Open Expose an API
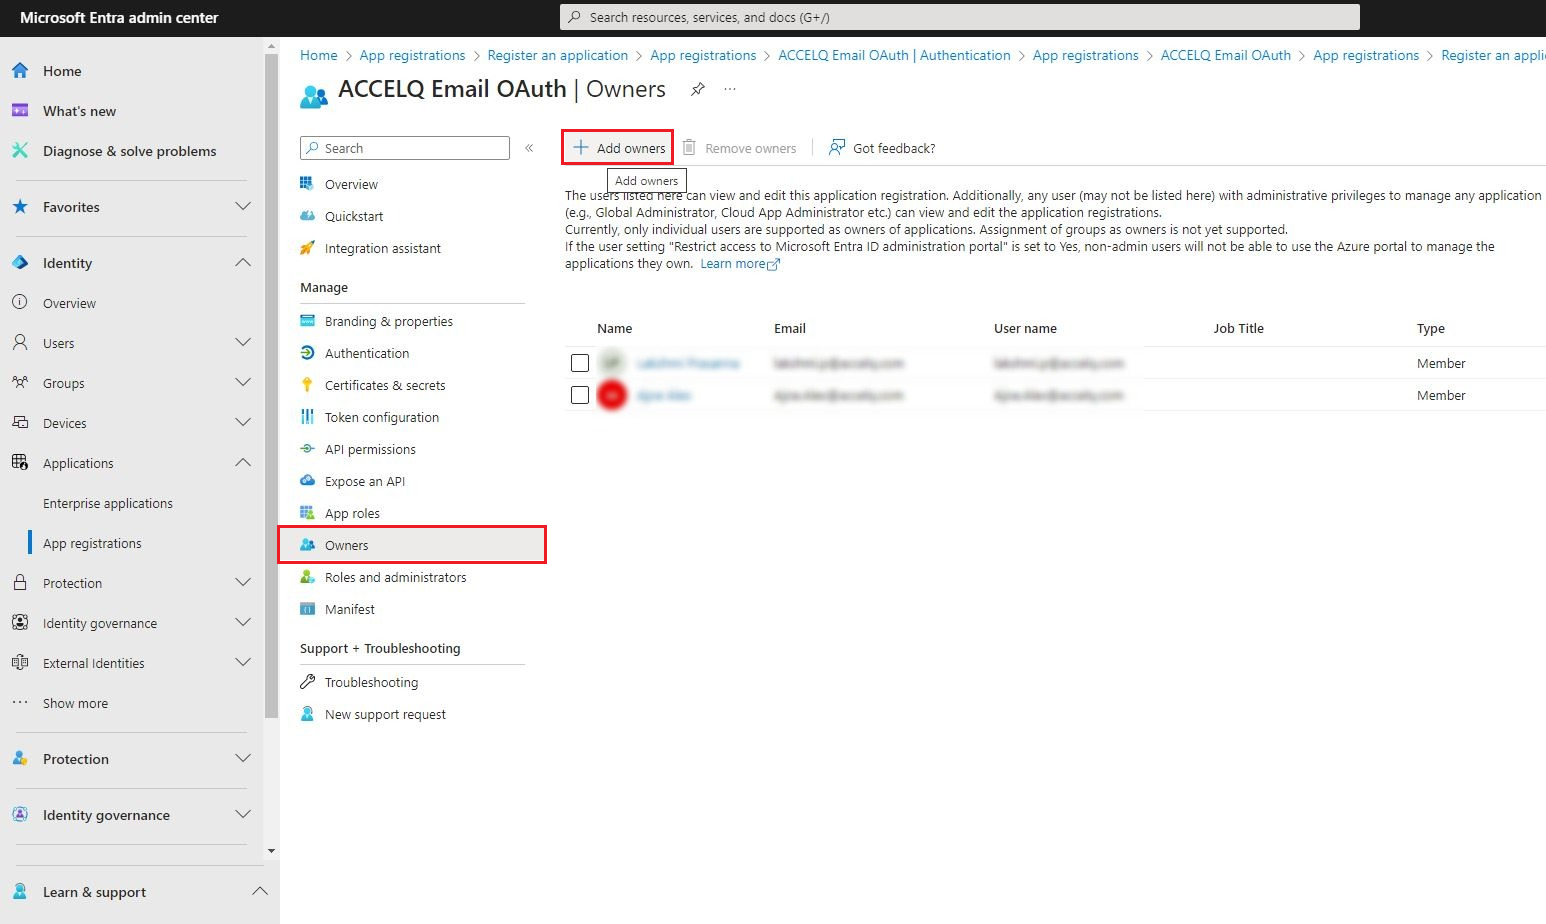The height and width of the screenshot is (924, 1546). tap(364, 480)
